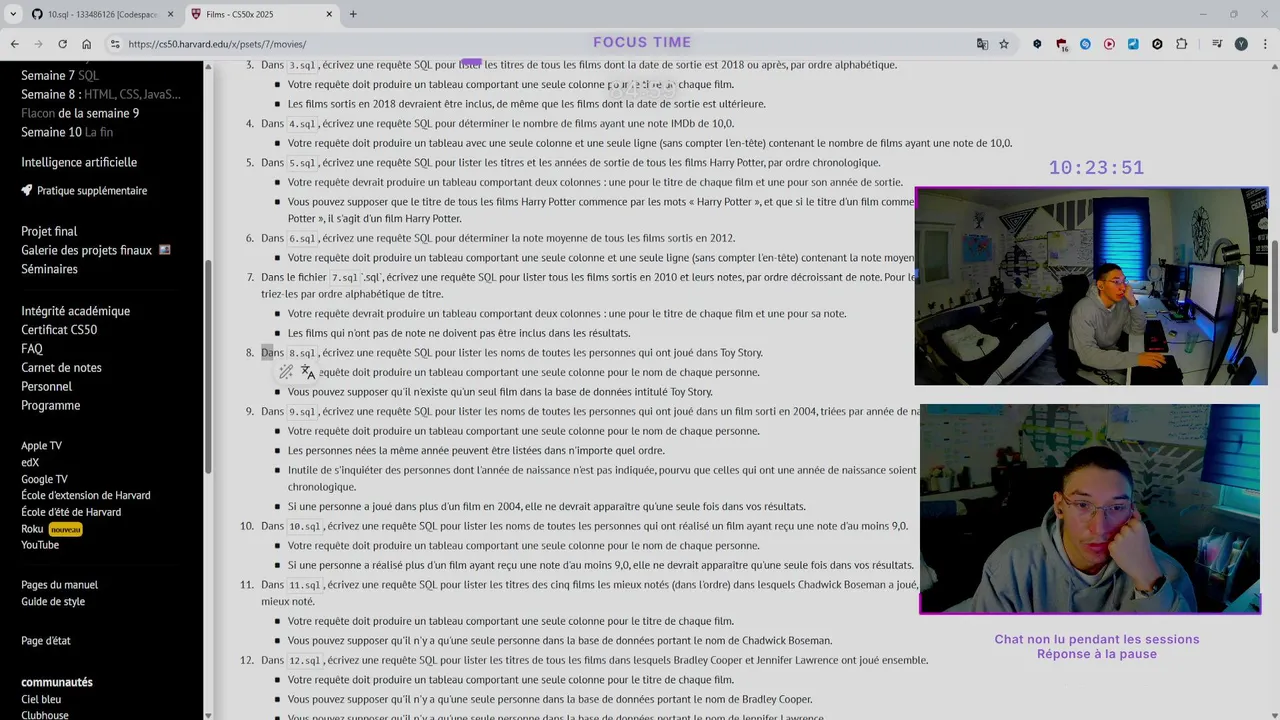Open Pratique supplémentaire link
1280x720 pixels.
point(84,190)
